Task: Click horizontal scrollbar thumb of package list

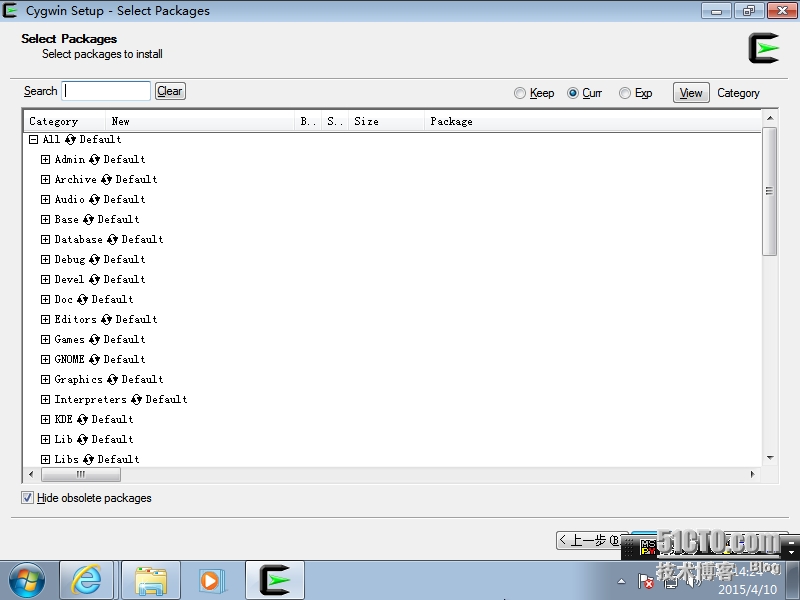Action: tap(81, 474)
